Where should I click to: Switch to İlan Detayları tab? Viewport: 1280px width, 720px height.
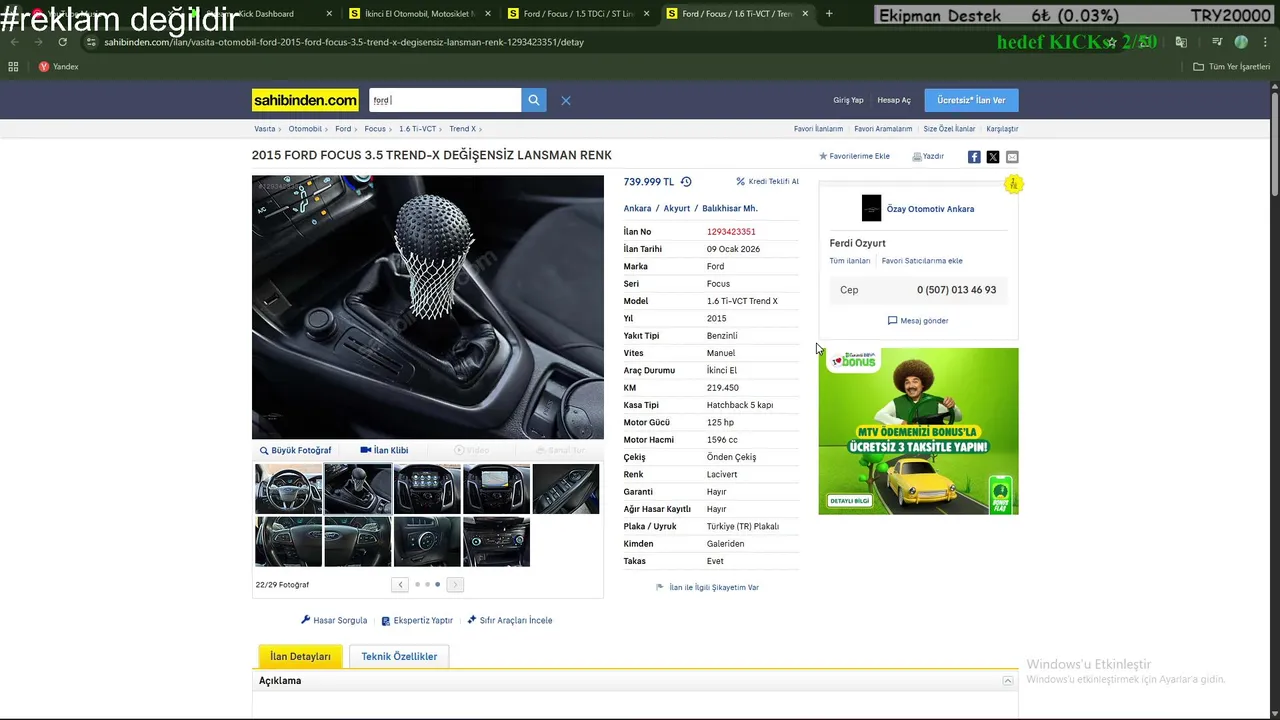(x=300, y=656)
